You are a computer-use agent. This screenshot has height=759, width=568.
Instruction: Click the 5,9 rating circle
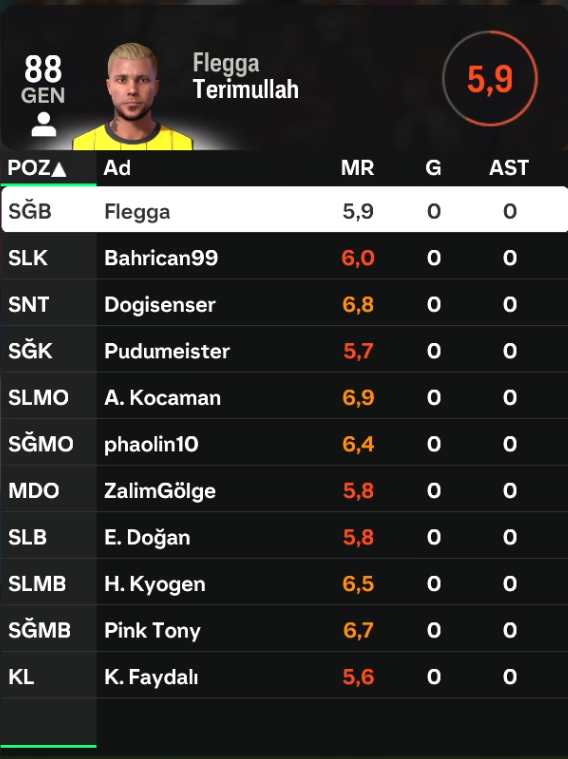pyautogui.click(x=490, y=78)
